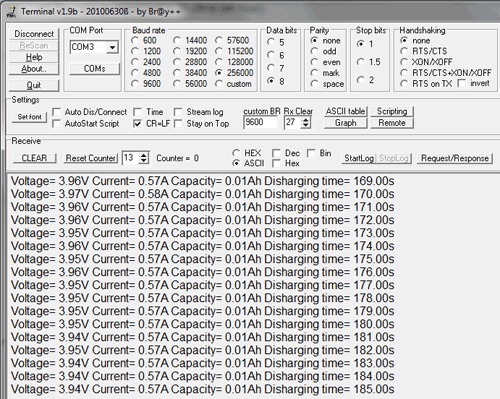500x399 pixels.
Task: Increase the Rx Clear stepper value
Action: tap(306, 120)
